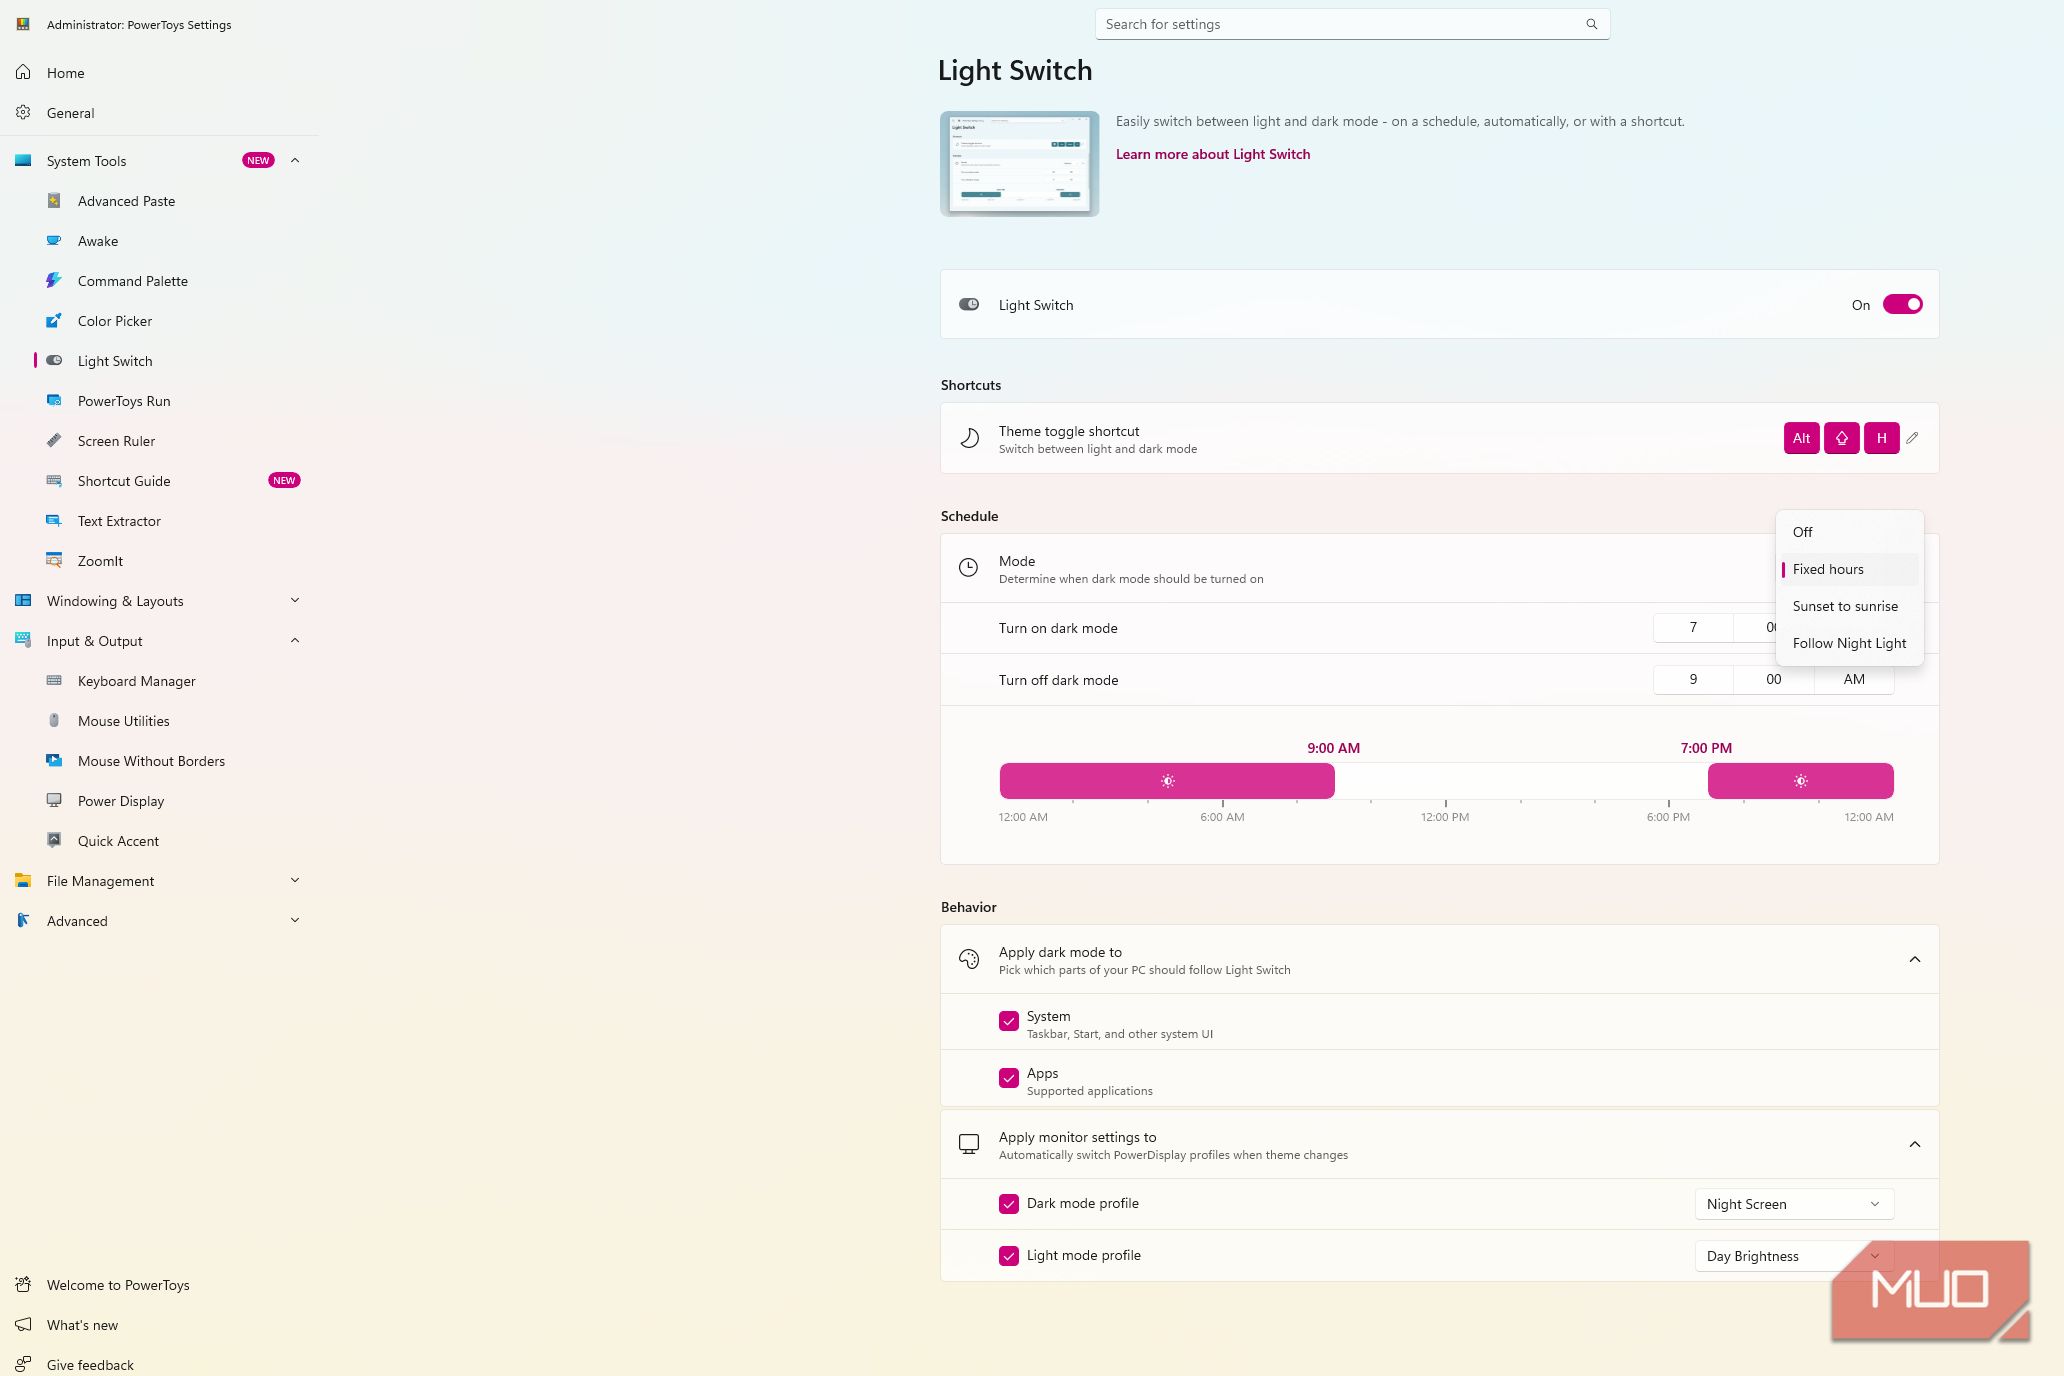
Task: Go to the Home page label
Action: pyautogui.click(x=66, y=73)
